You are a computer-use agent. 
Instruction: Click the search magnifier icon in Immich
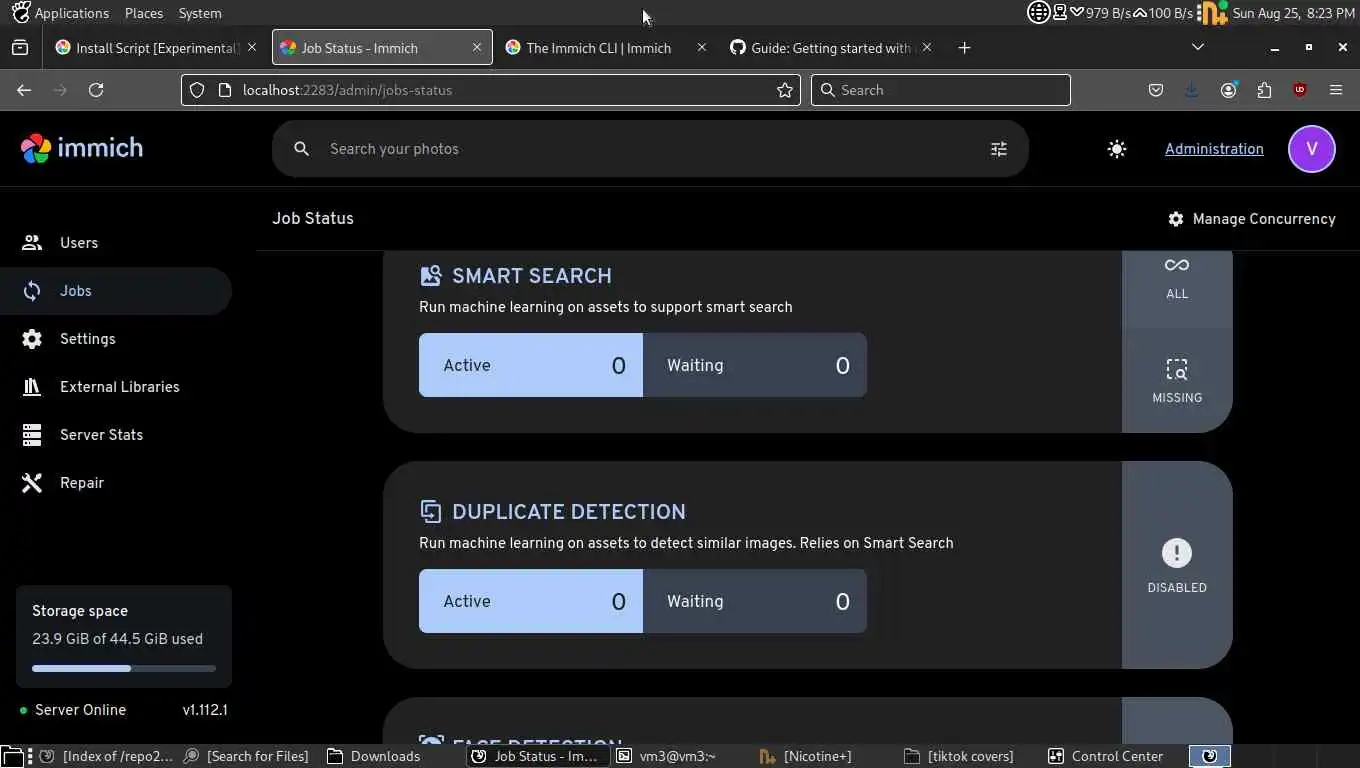coord(301,149)
